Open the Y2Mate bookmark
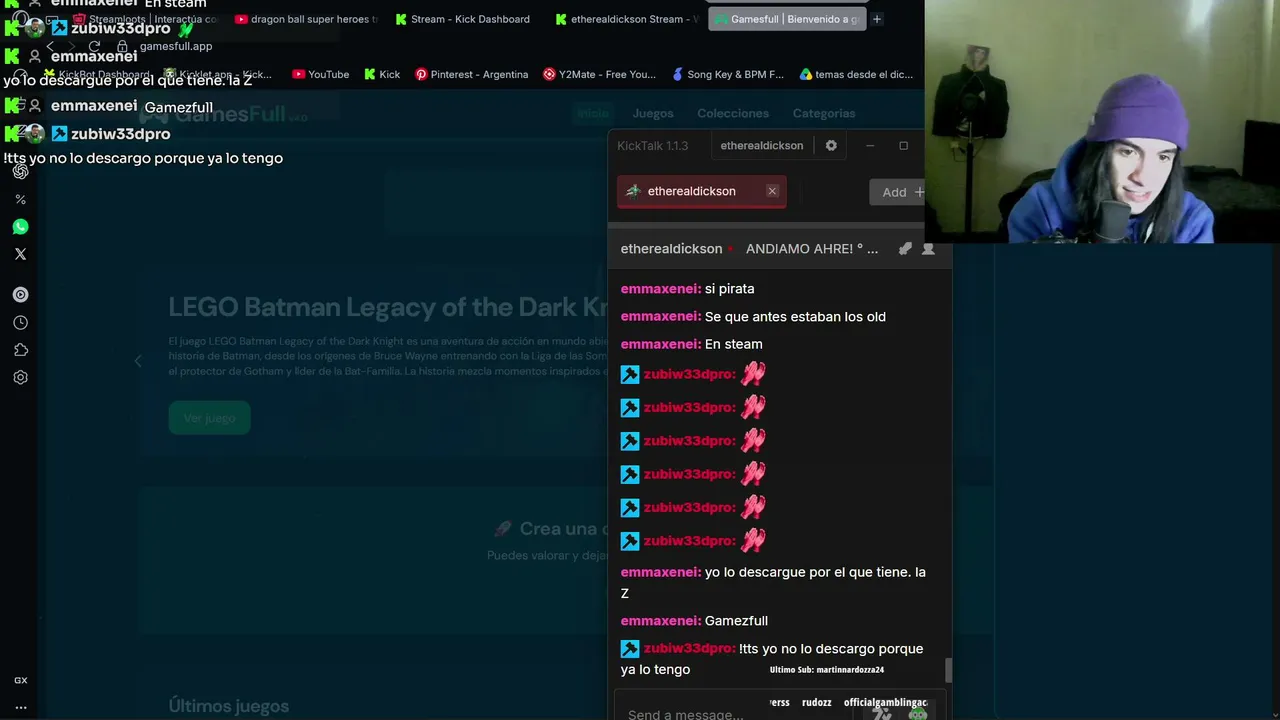This screenshot has height=720, width=1280. pyautogui.click(x=599, y=74)
